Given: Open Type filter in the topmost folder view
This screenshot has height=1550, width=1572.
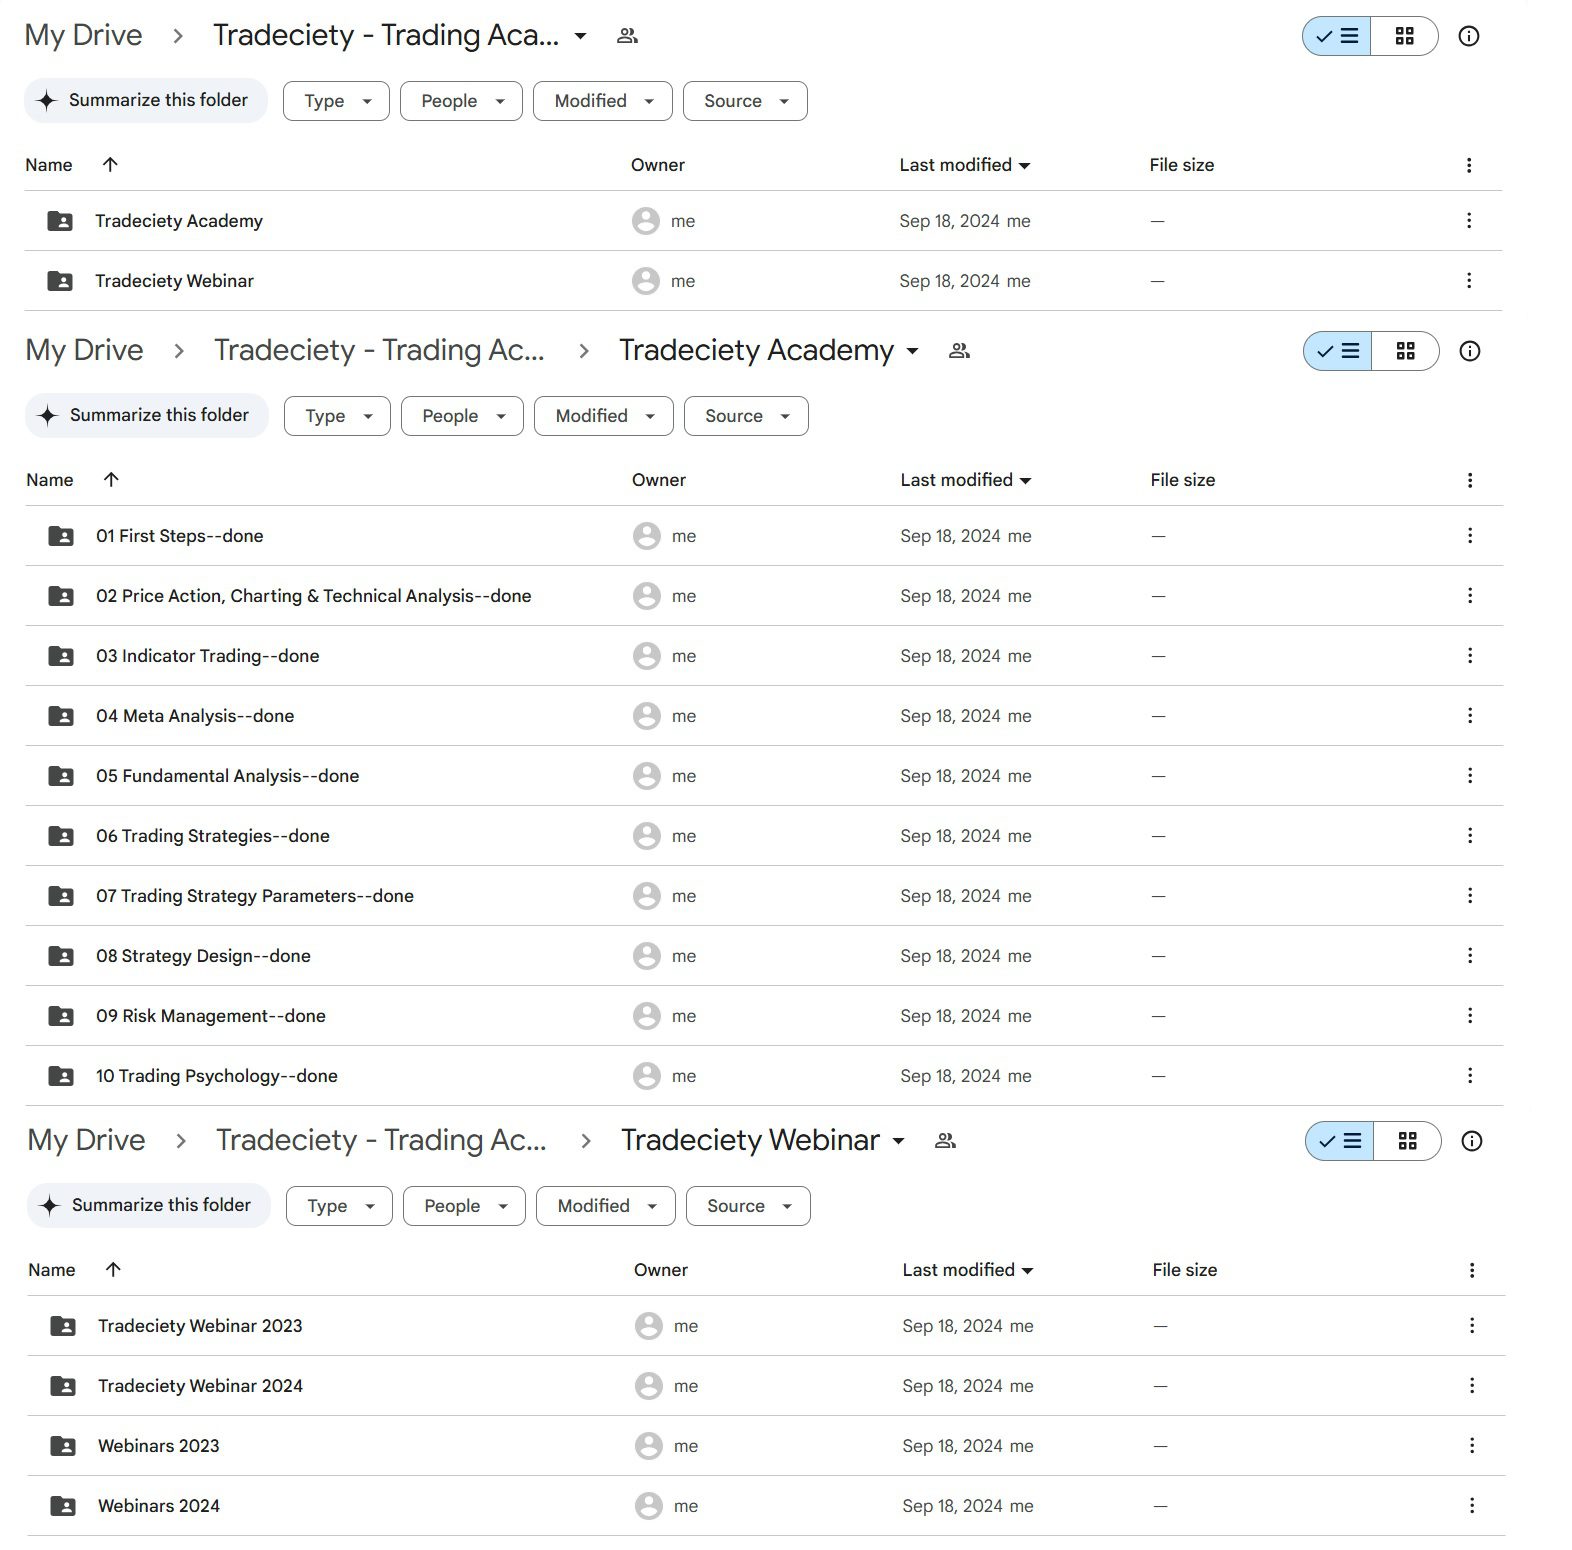Looking at the screenshot, I should click(x=336, y=101).
